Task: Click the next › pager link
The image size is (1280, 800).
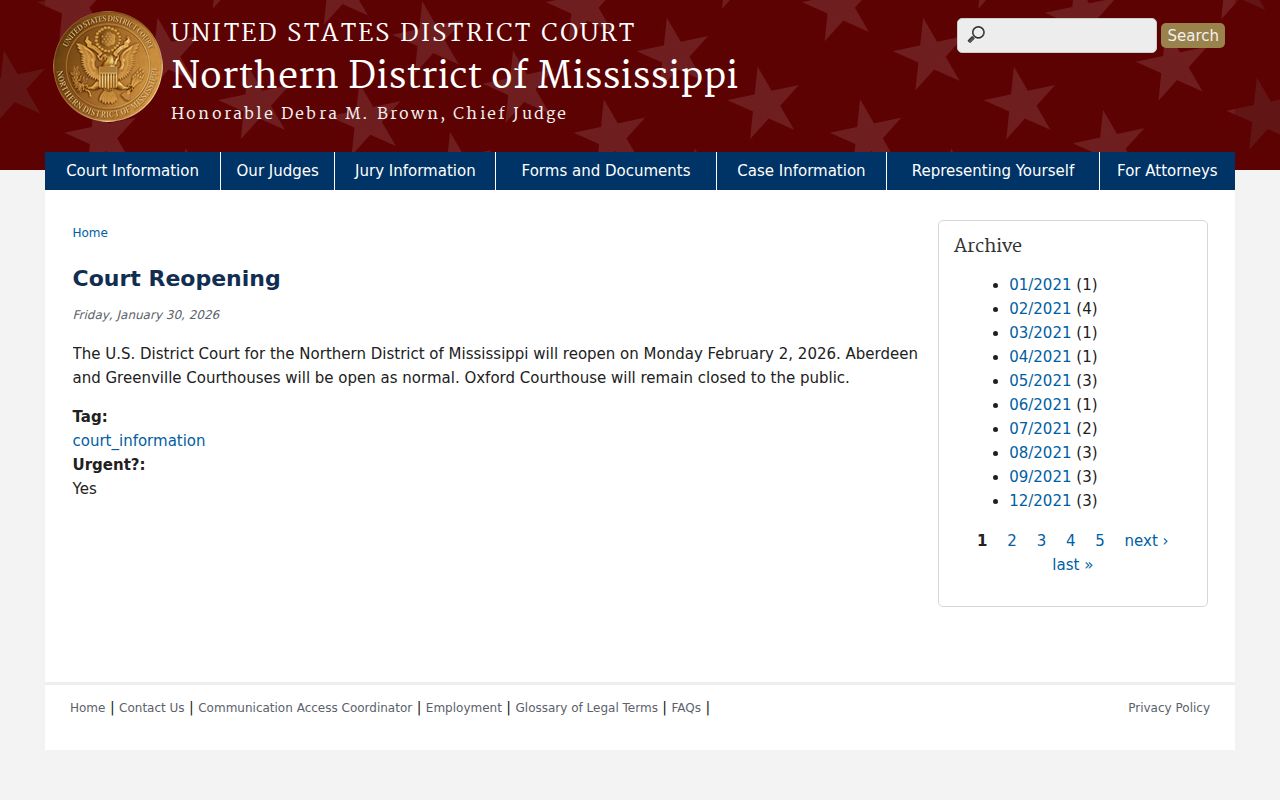Action: 1146,541
